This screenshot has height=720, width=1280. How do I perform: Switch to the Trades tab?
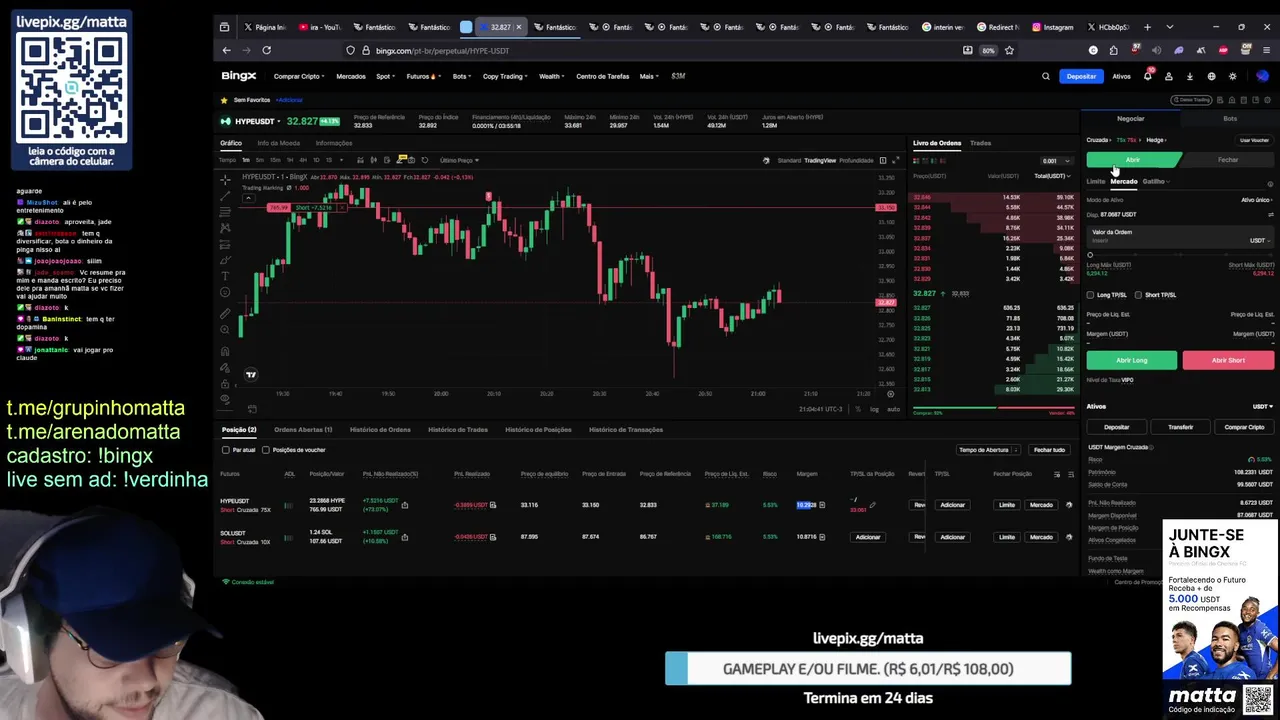[980, 143]
